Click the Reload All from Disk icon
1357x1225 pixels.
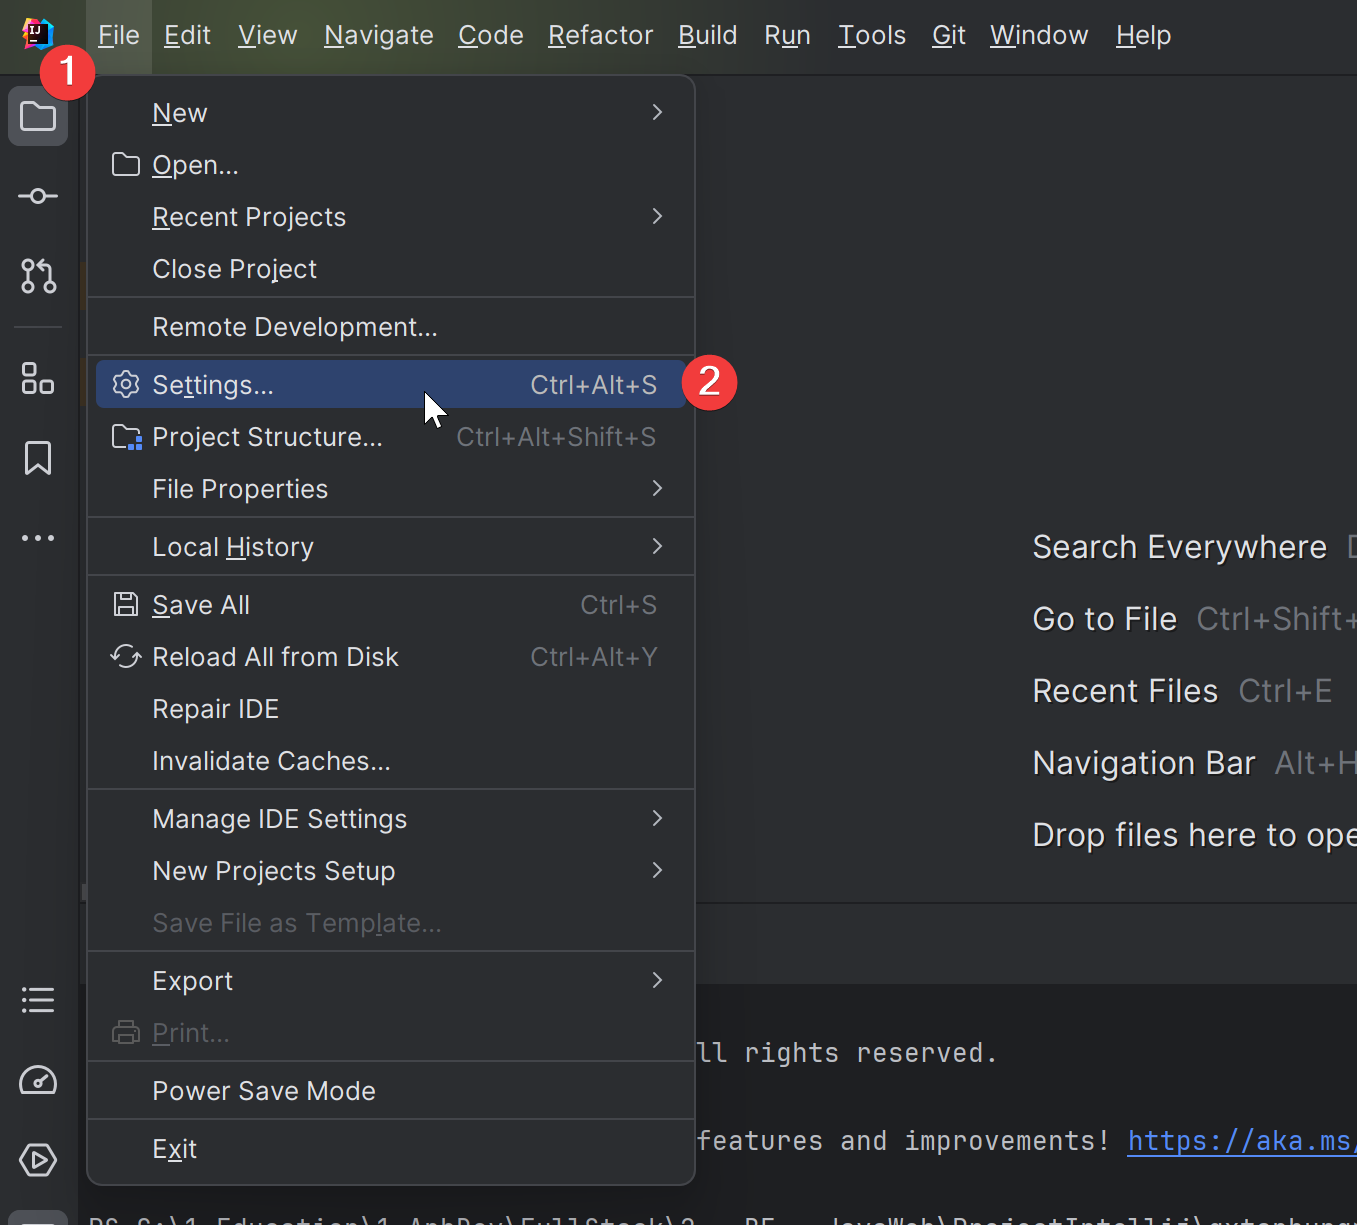pos(126,656)
